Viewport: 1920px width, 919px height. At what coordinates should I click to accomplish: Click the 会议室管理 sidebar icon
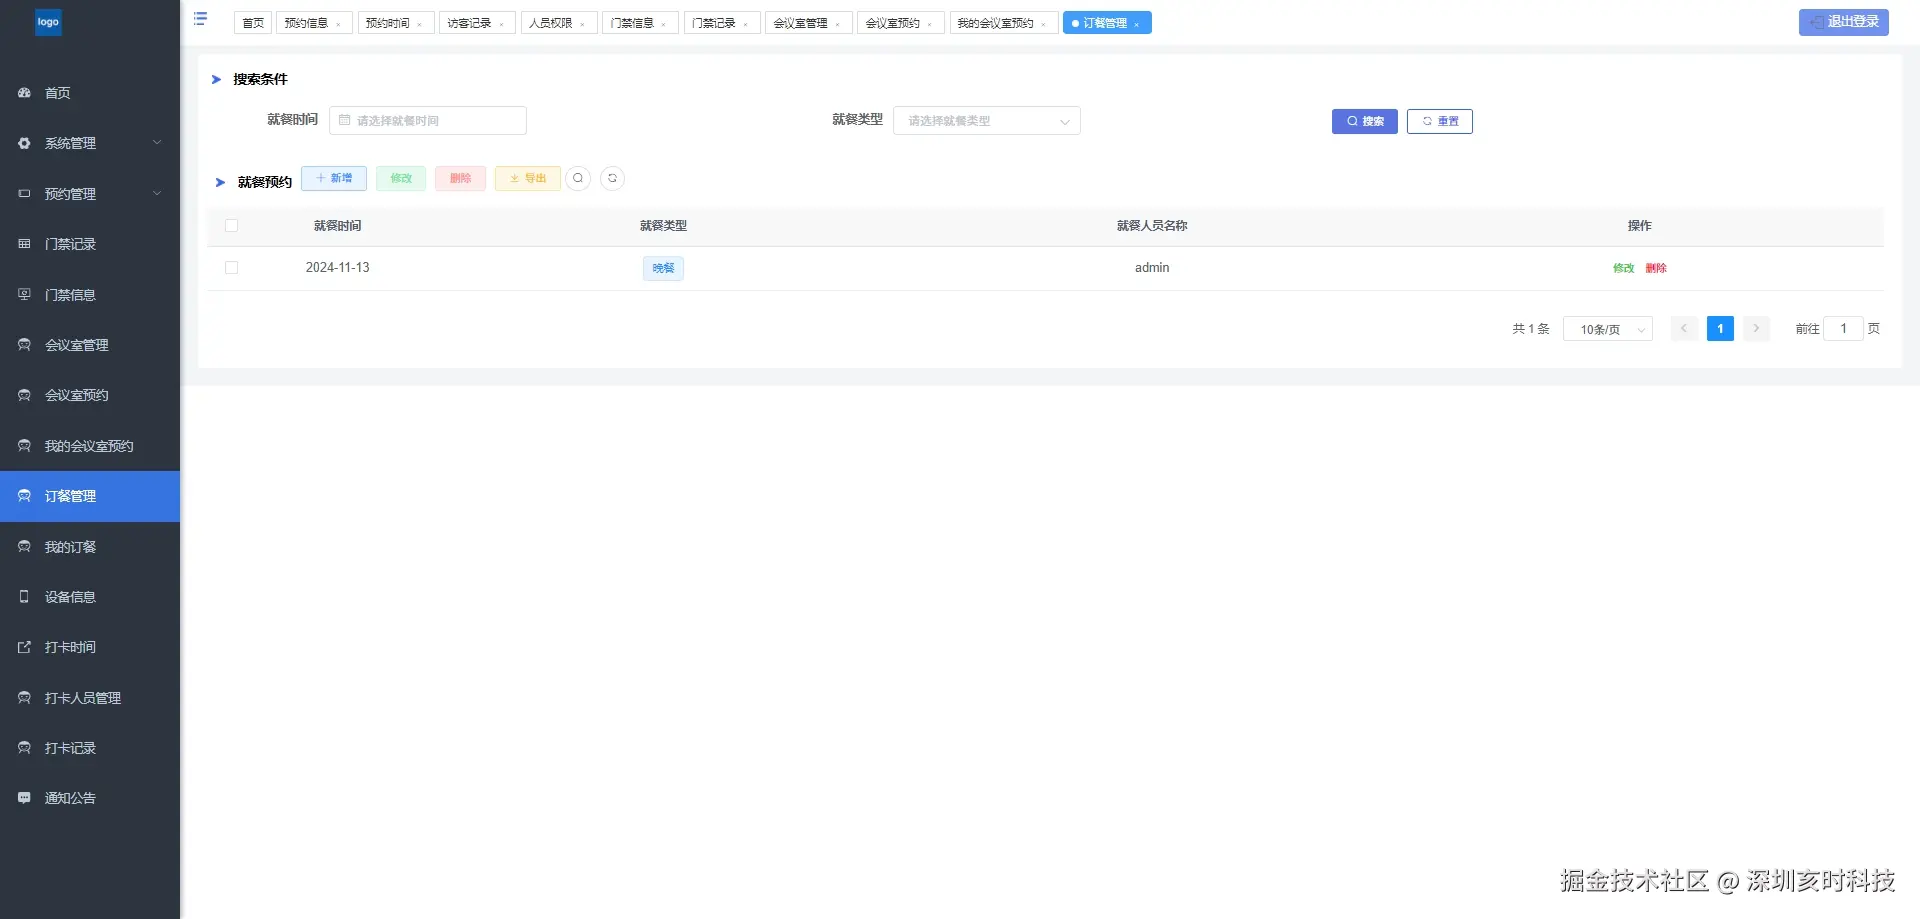[24, 345]
